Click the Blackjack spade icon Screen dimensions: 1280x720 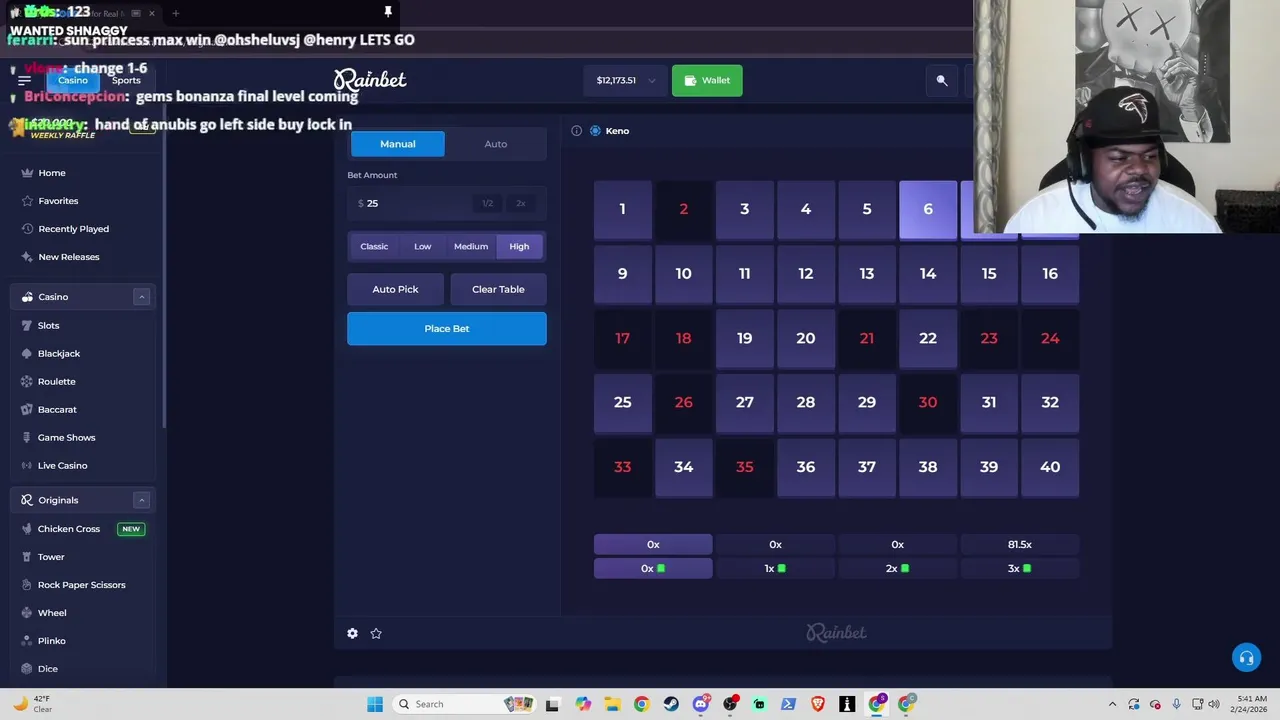click(x=27, y=353)
